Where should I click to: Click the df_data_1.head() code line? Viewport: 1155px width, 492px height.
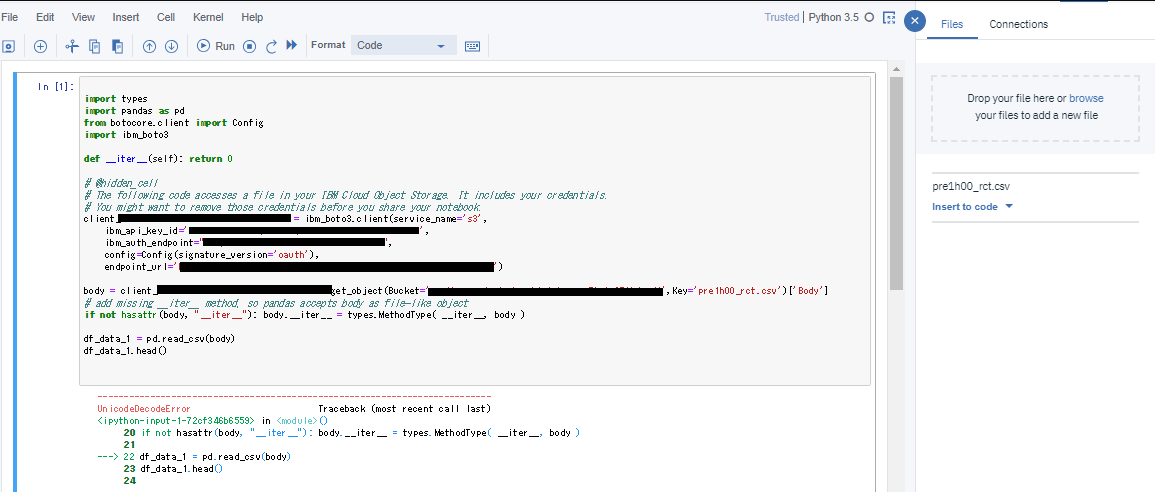click(126, 351)
